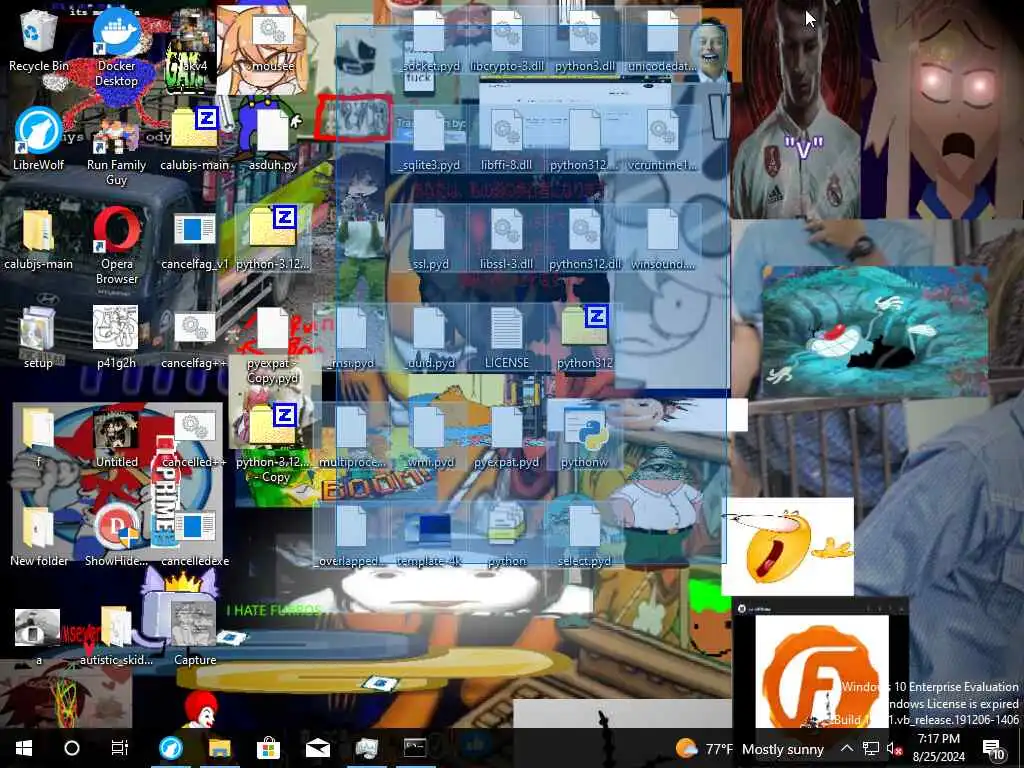Open the notification center with 10 alerts
Viewport: 1024px width, 768px height.
tap(993, 749)
